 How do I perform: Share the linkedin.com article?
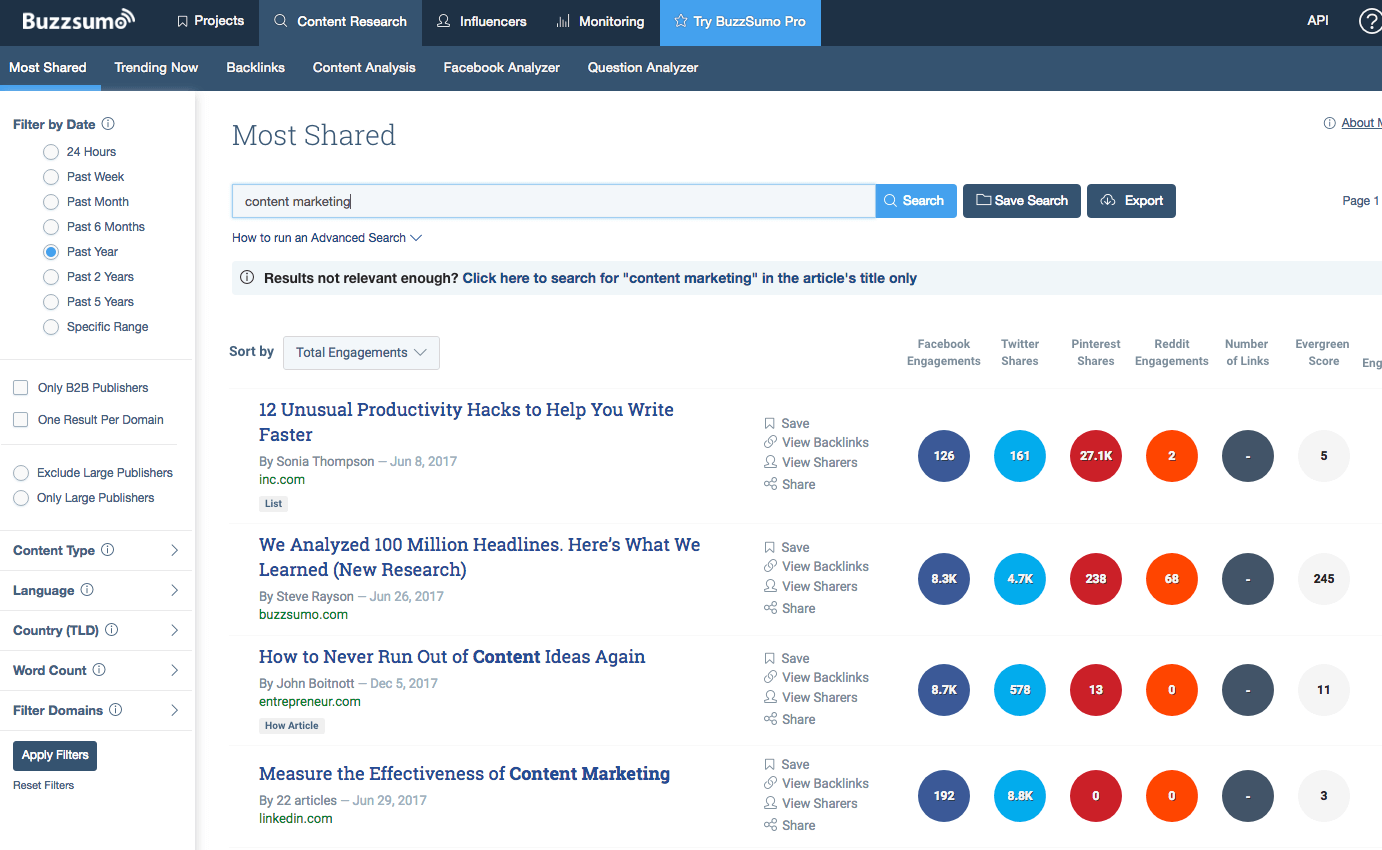pos(790,825)
